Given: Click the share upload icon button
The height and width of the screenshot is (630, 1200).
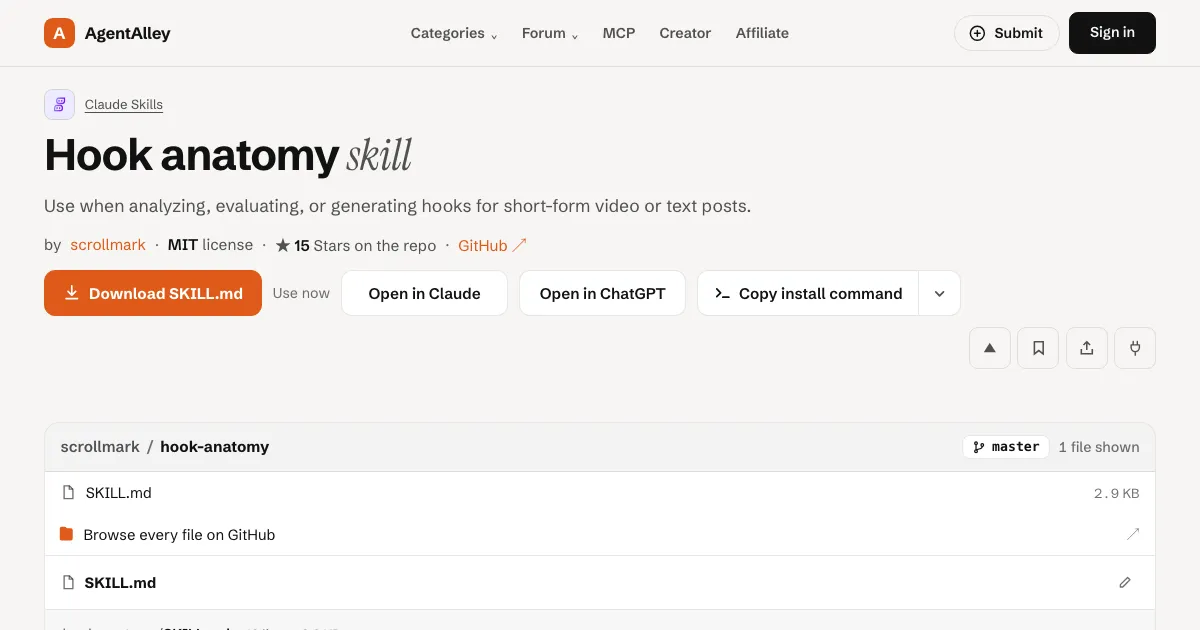Looking at the screenshot, I should coord(1087,348).
